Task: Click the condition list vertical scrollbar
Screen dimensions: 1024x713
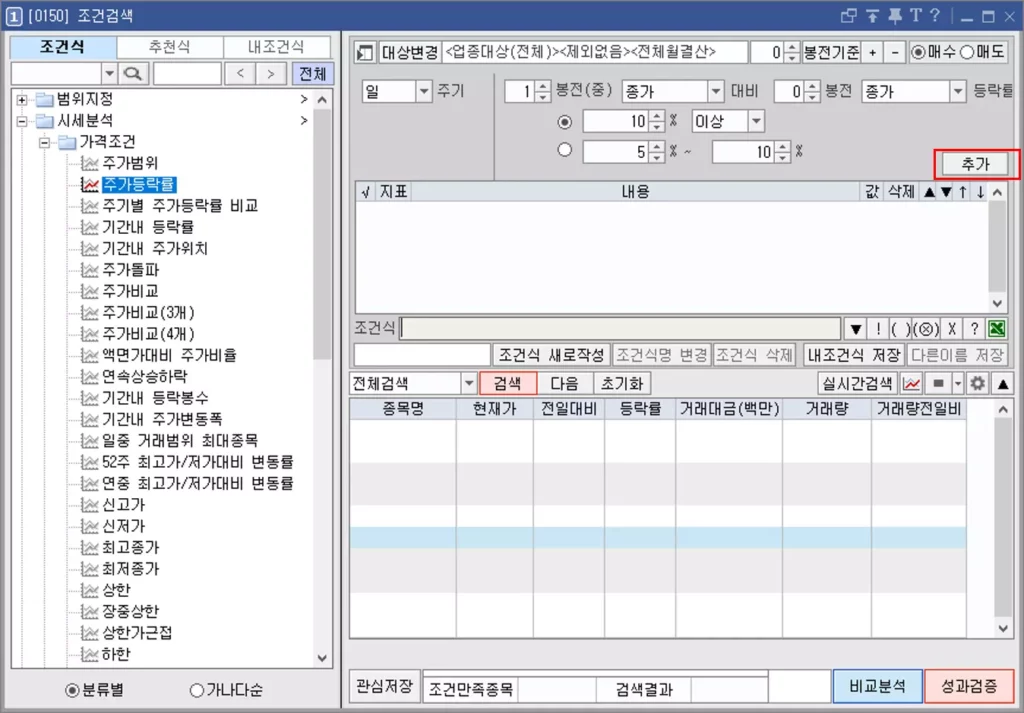Action: point(997,248)
